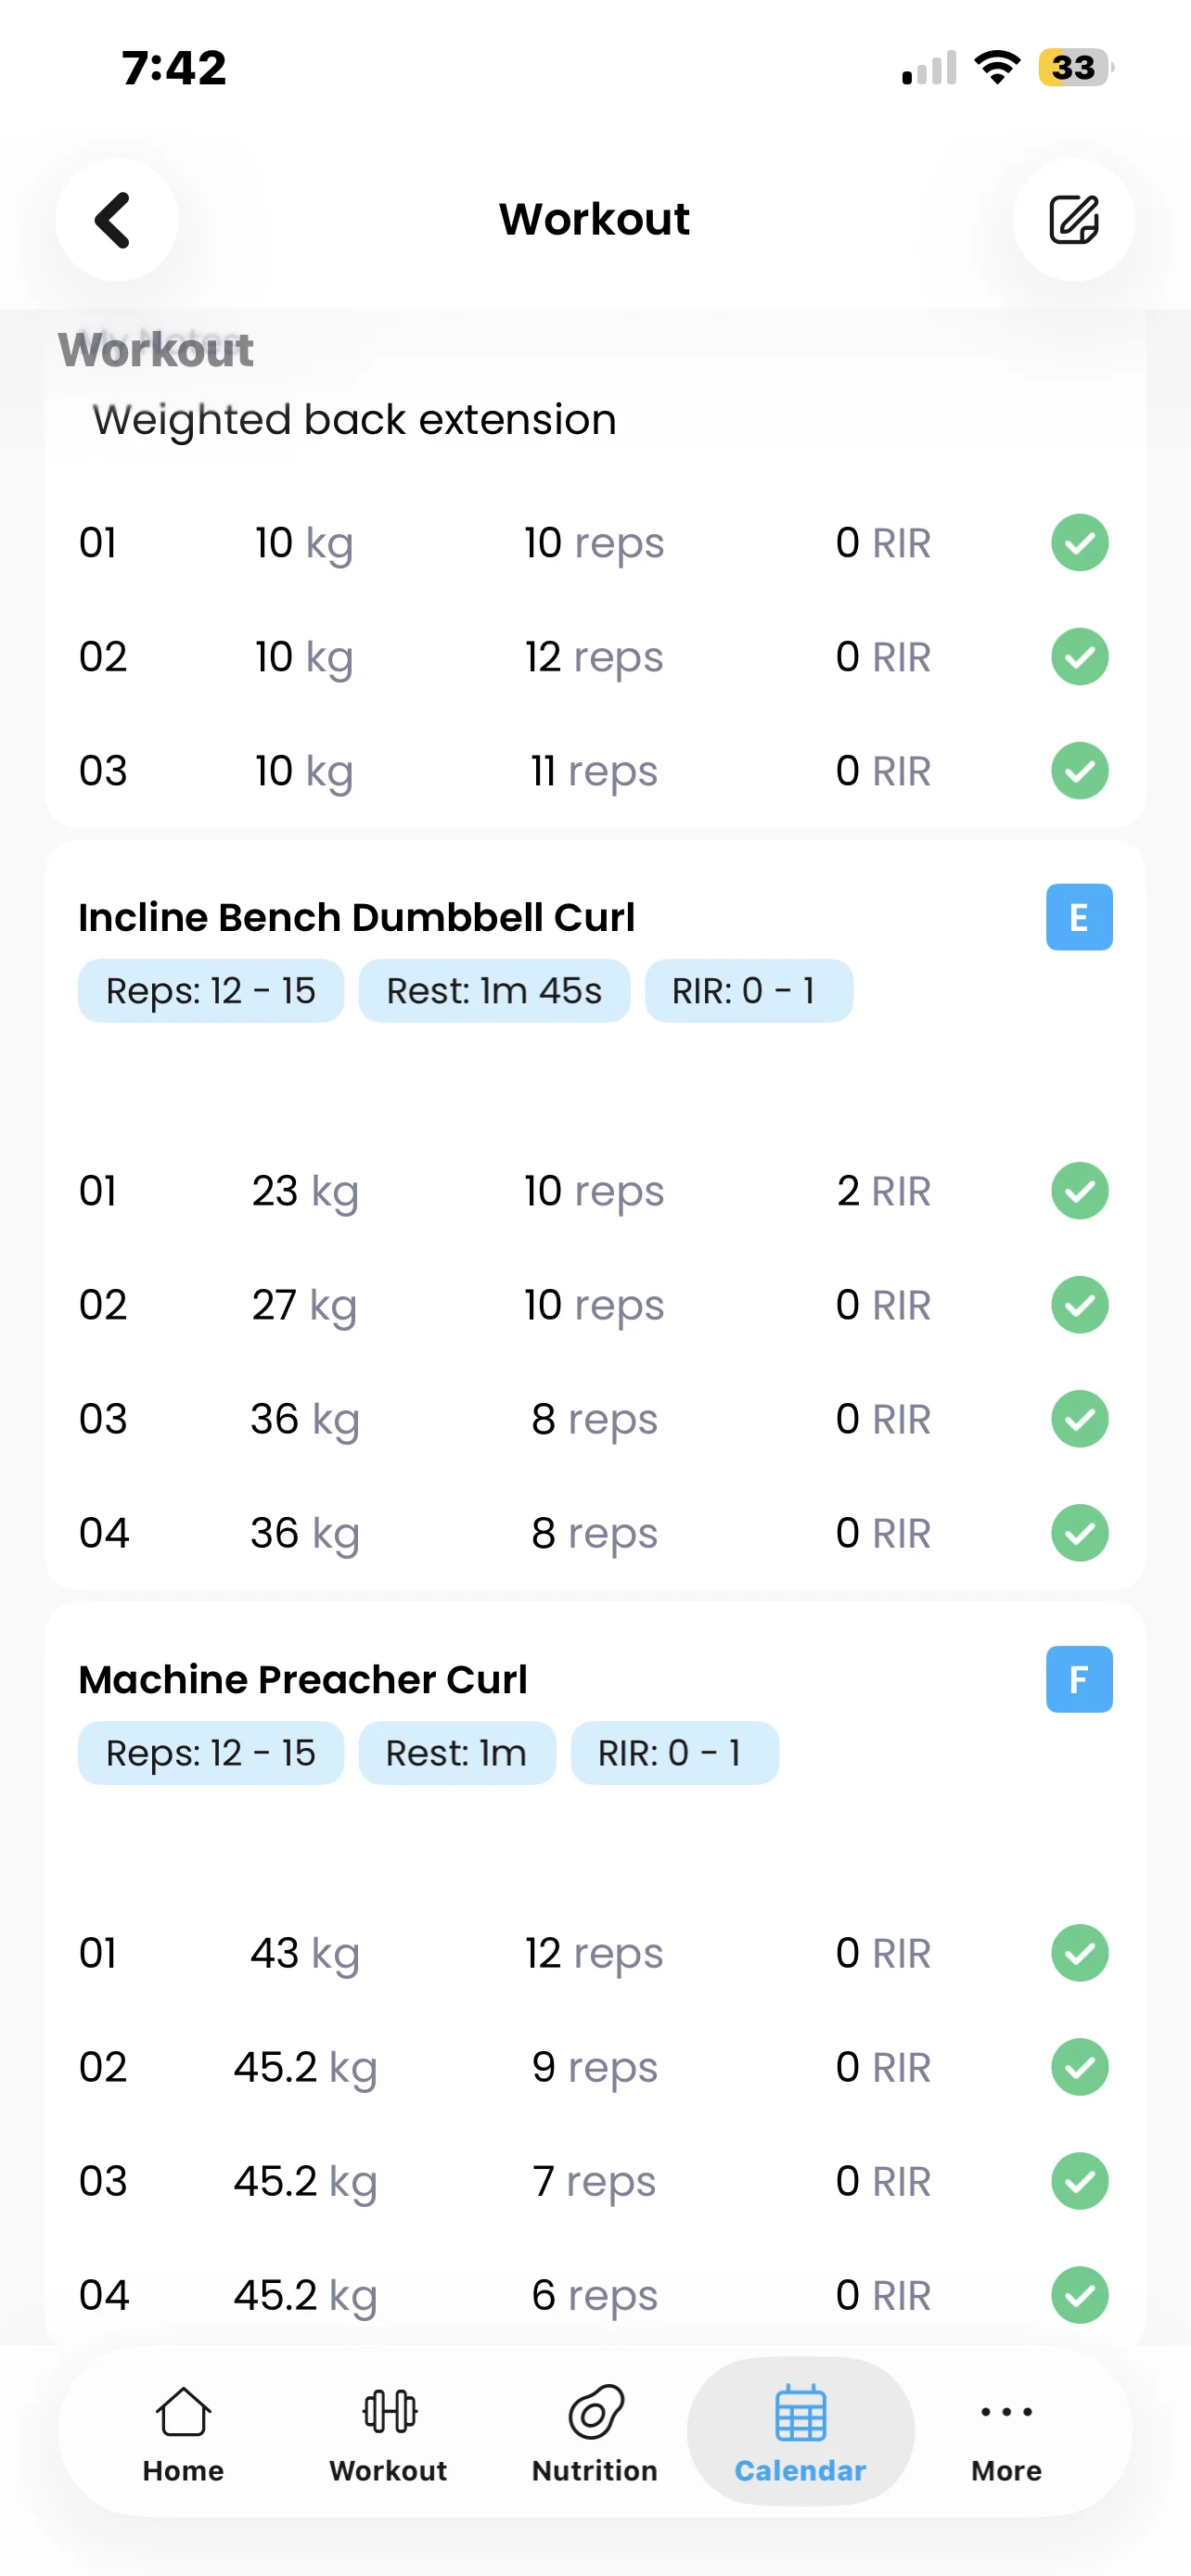This screenshot has width=1191, height=2576.
Task: Open the edit workout pencil icon
Action: (1073, 220)
